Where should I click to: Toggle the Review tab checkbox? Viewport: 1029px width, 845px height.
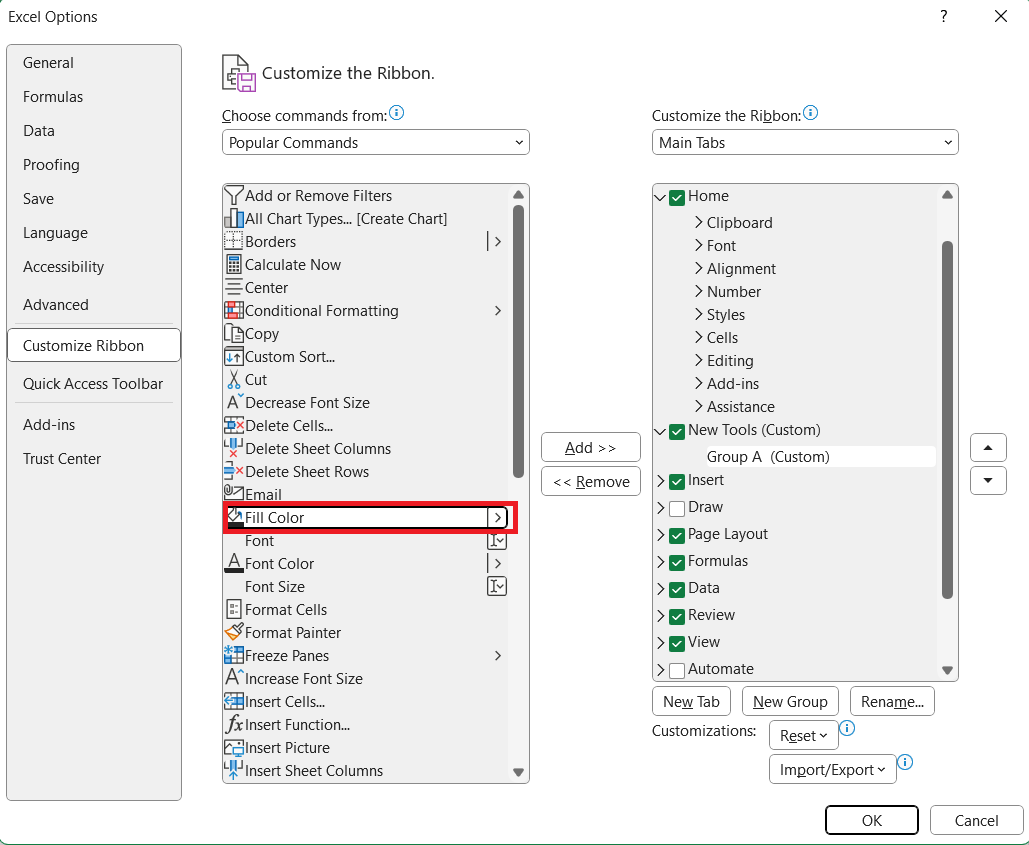click(677, 615)
